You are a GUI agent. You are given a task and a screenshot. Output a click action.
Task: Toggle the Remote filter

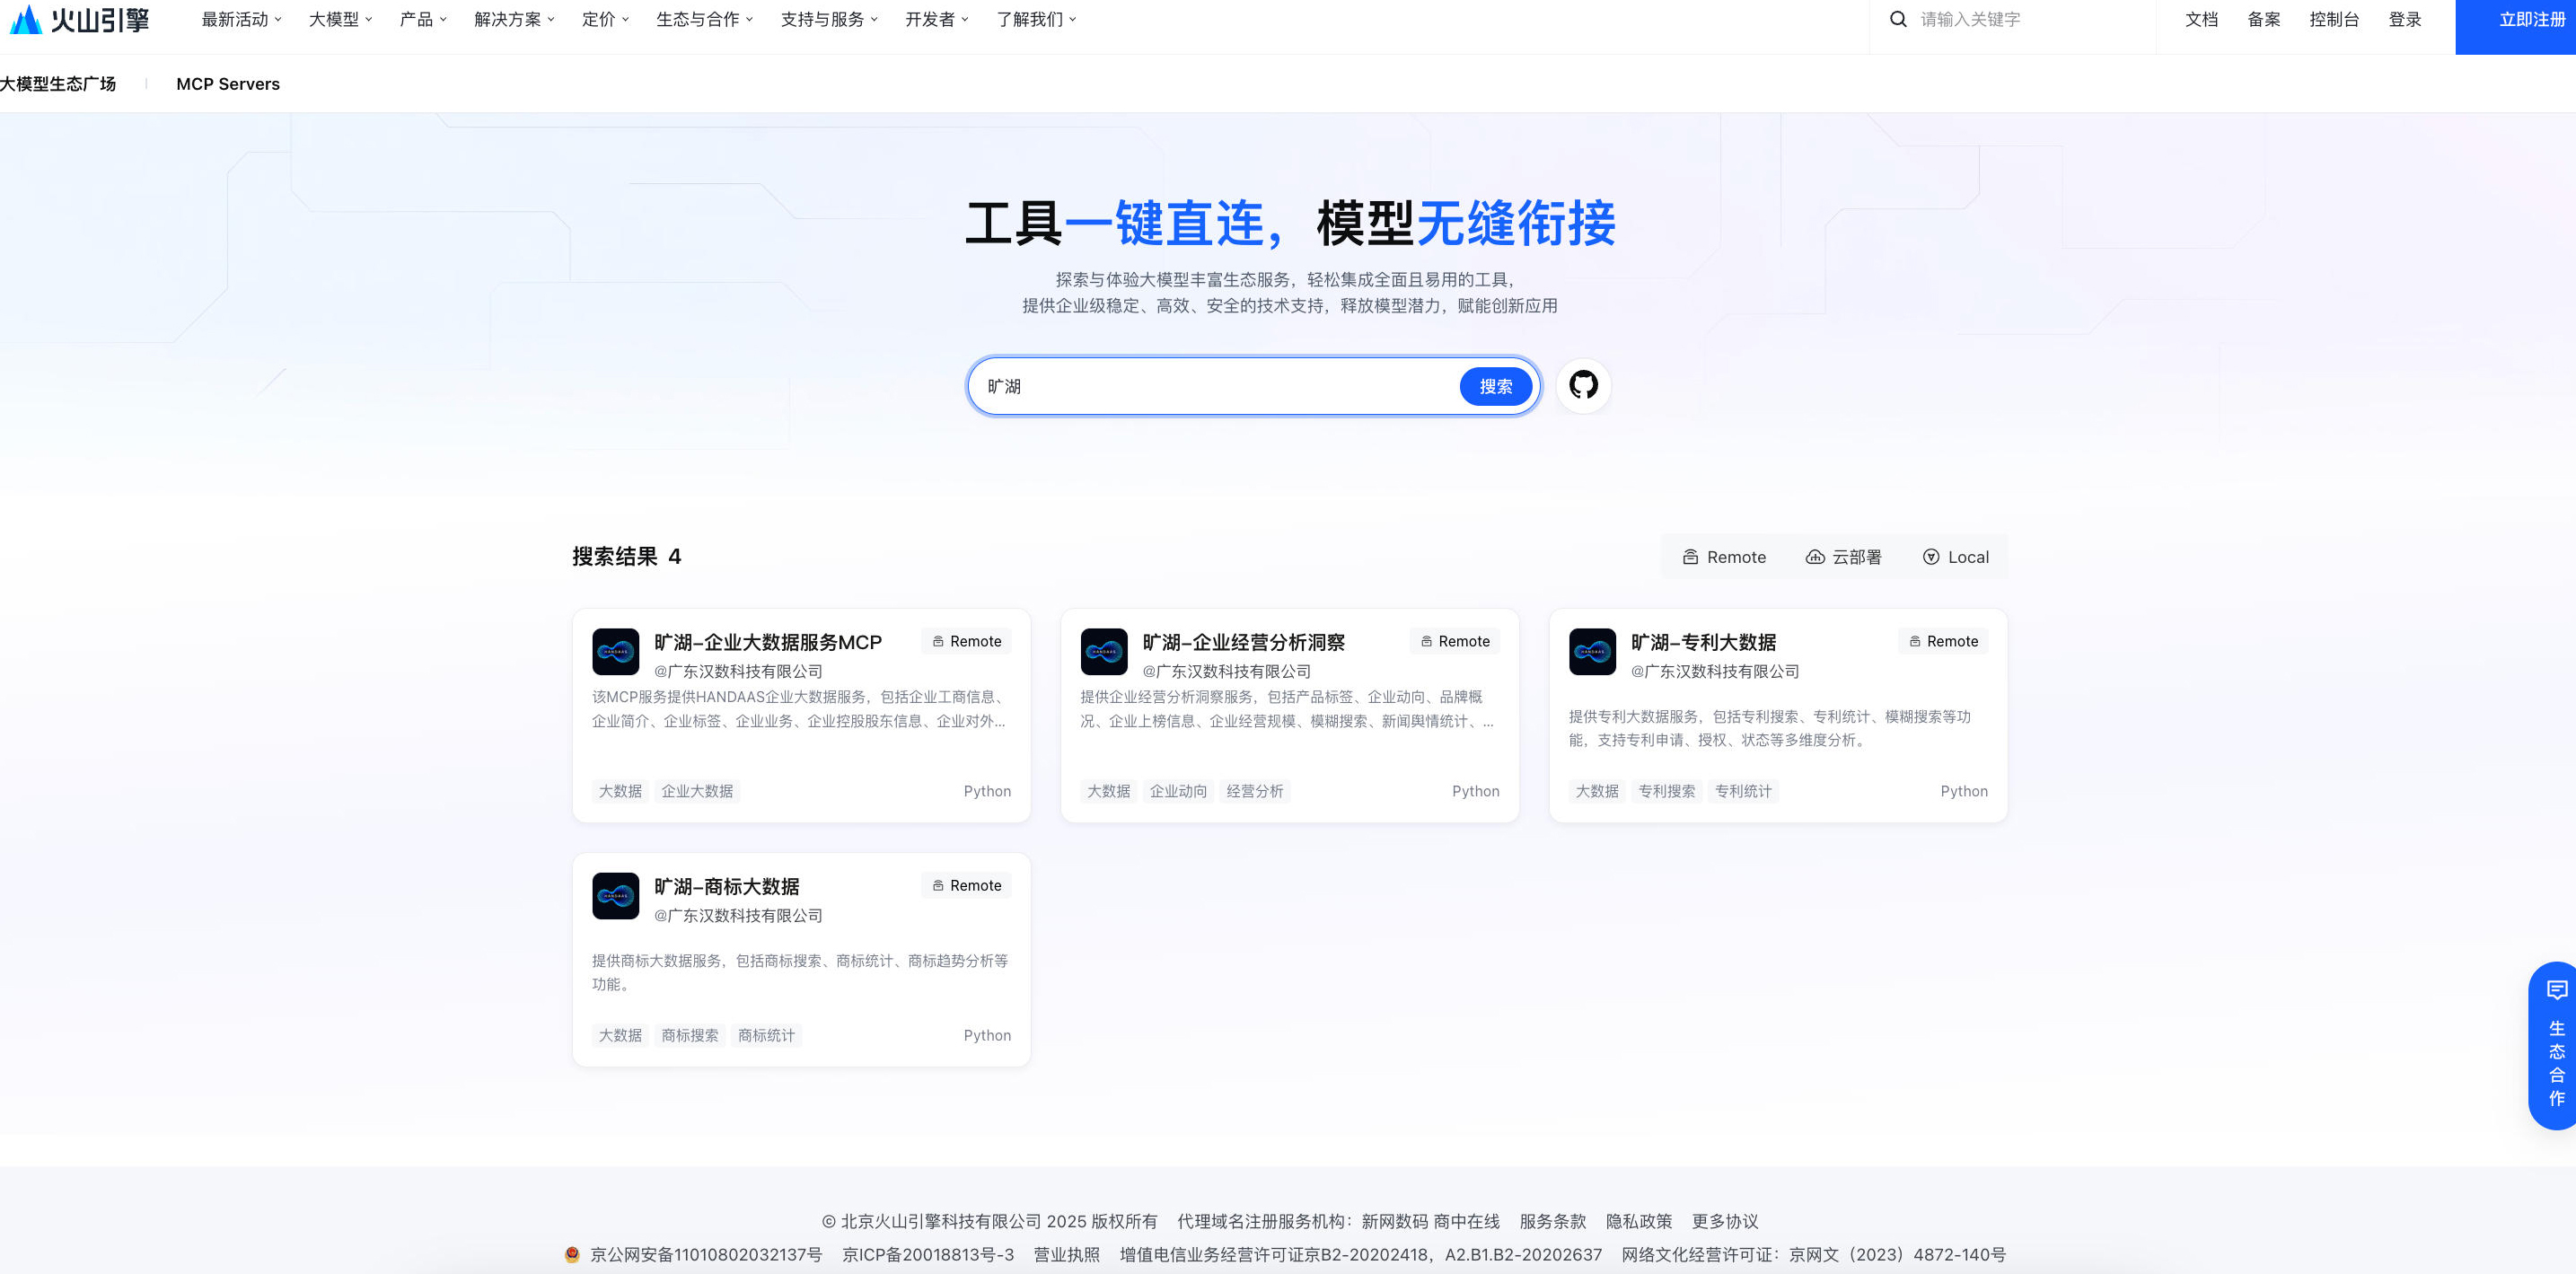pyautogui.click(x=1722, y=557)
